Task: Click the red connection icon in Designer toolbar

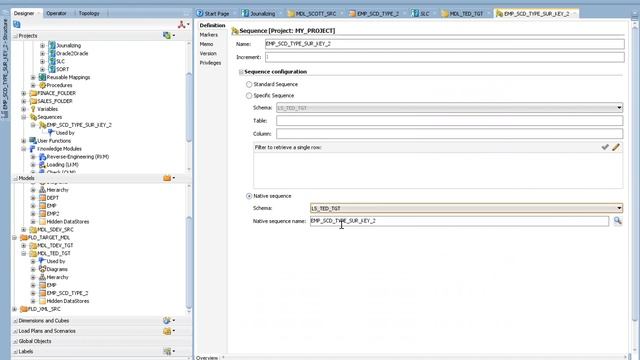Action: (x=181, y=24)
